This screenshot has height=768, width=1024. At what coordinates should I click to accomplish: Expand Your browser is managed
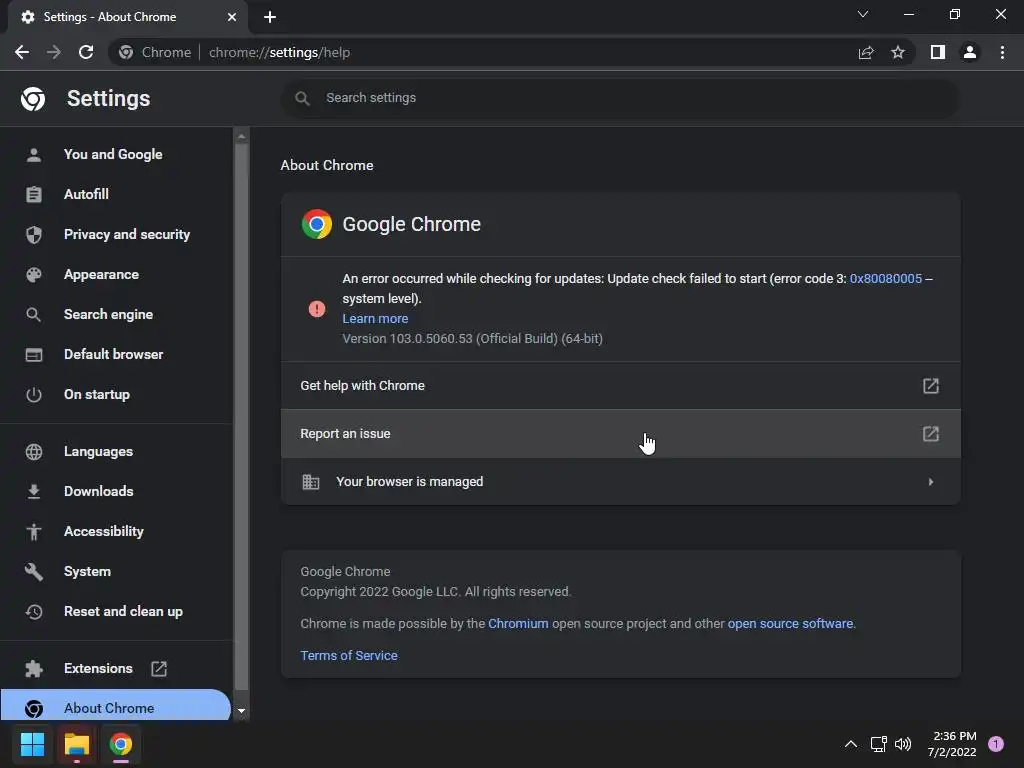(x=620, y=482)
